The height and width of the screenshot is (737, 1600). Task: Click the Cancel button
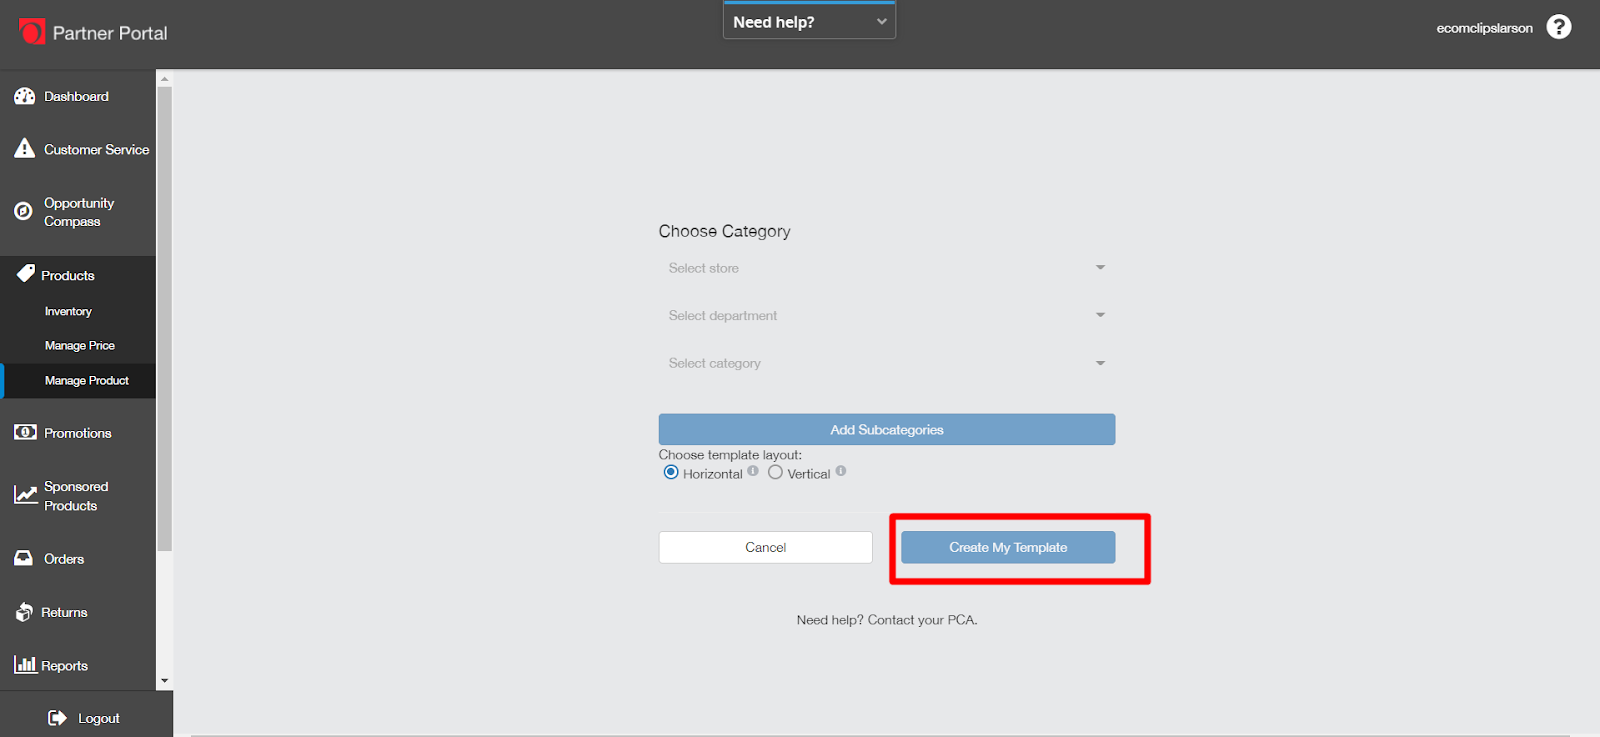(x=765, y=547)
